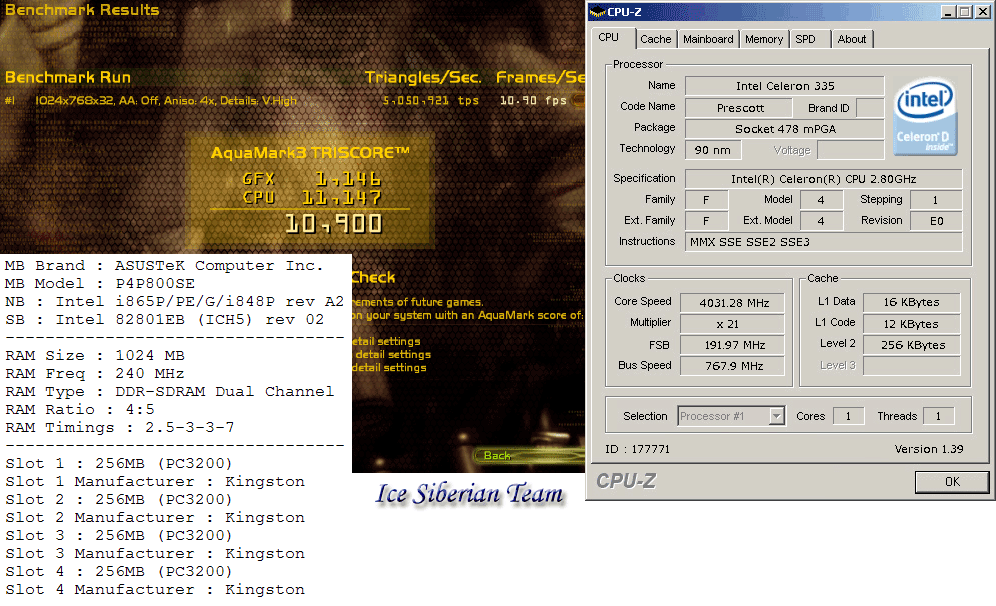996x606 pixels.
Task: Click the 10.90 fps value
Action: (533, 100)
